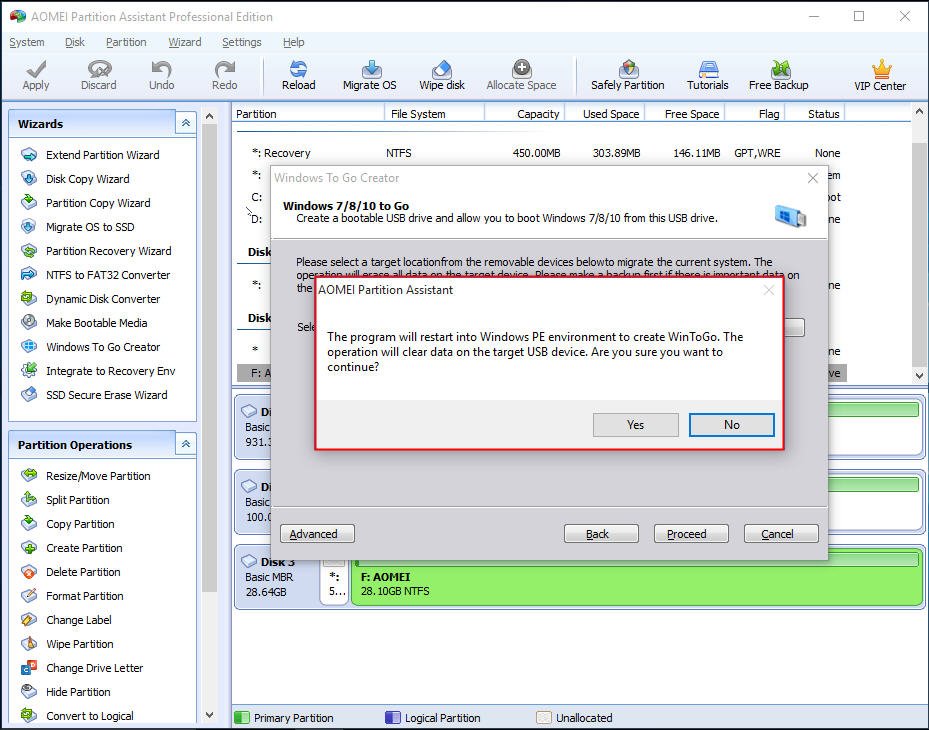Click No in AOMEI confirmation dialog

tap(732, 425)
